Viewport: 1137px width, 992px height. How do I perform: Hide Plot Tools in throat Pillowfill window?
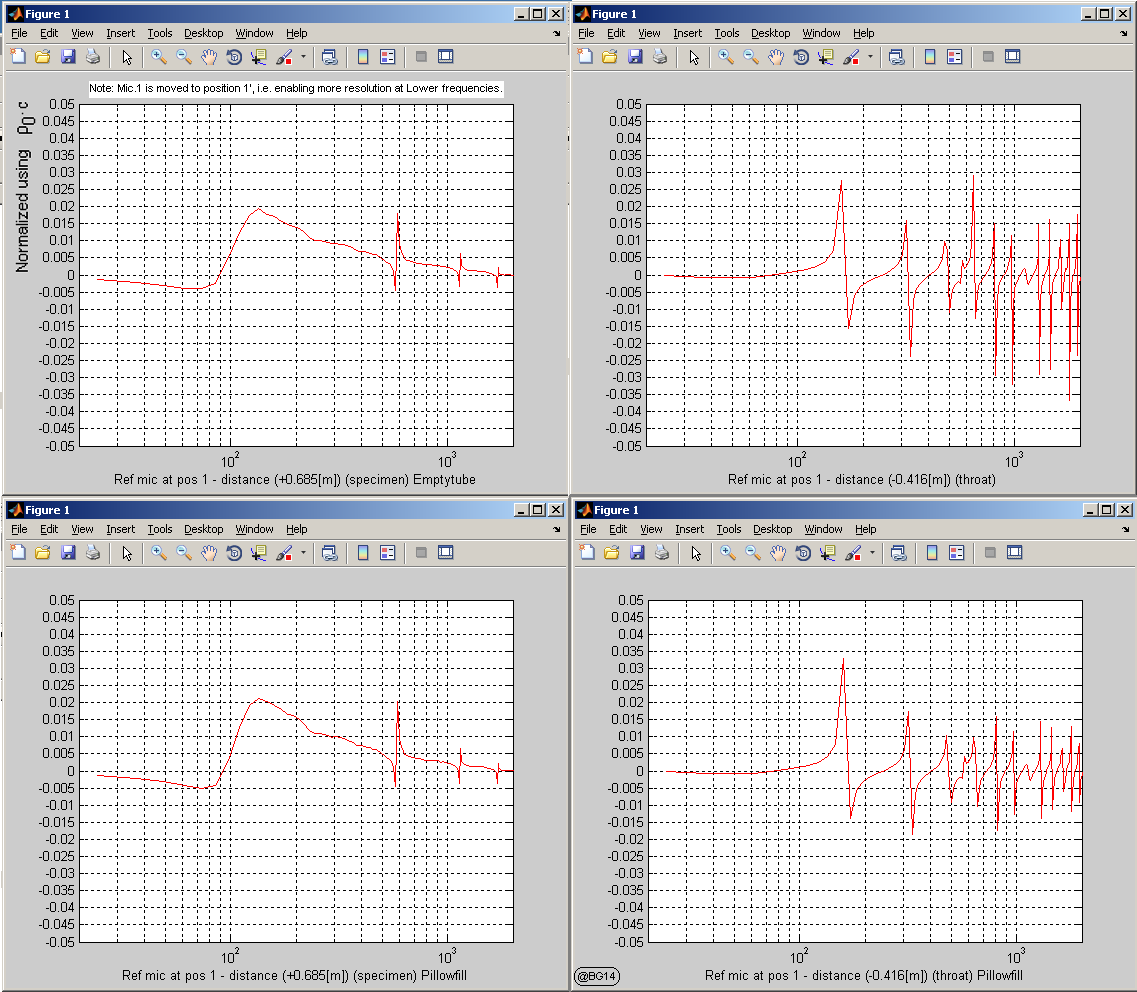click(991, 553)
